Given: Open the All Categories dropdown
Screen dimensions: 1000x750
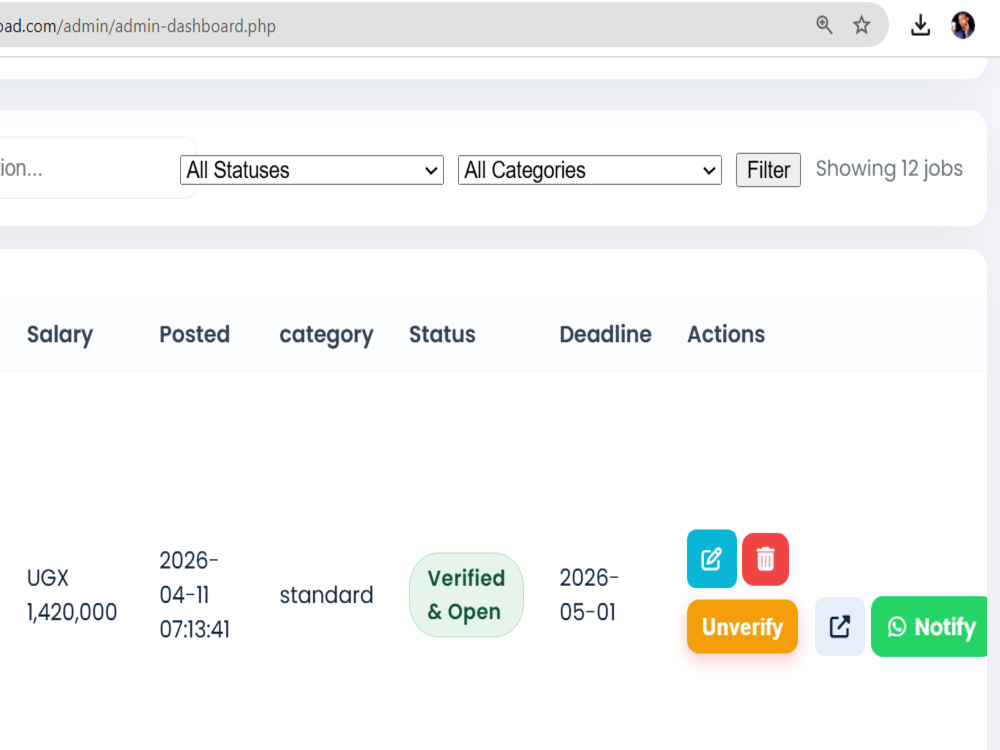Looking at the screenshot, I should click(589, 170).
